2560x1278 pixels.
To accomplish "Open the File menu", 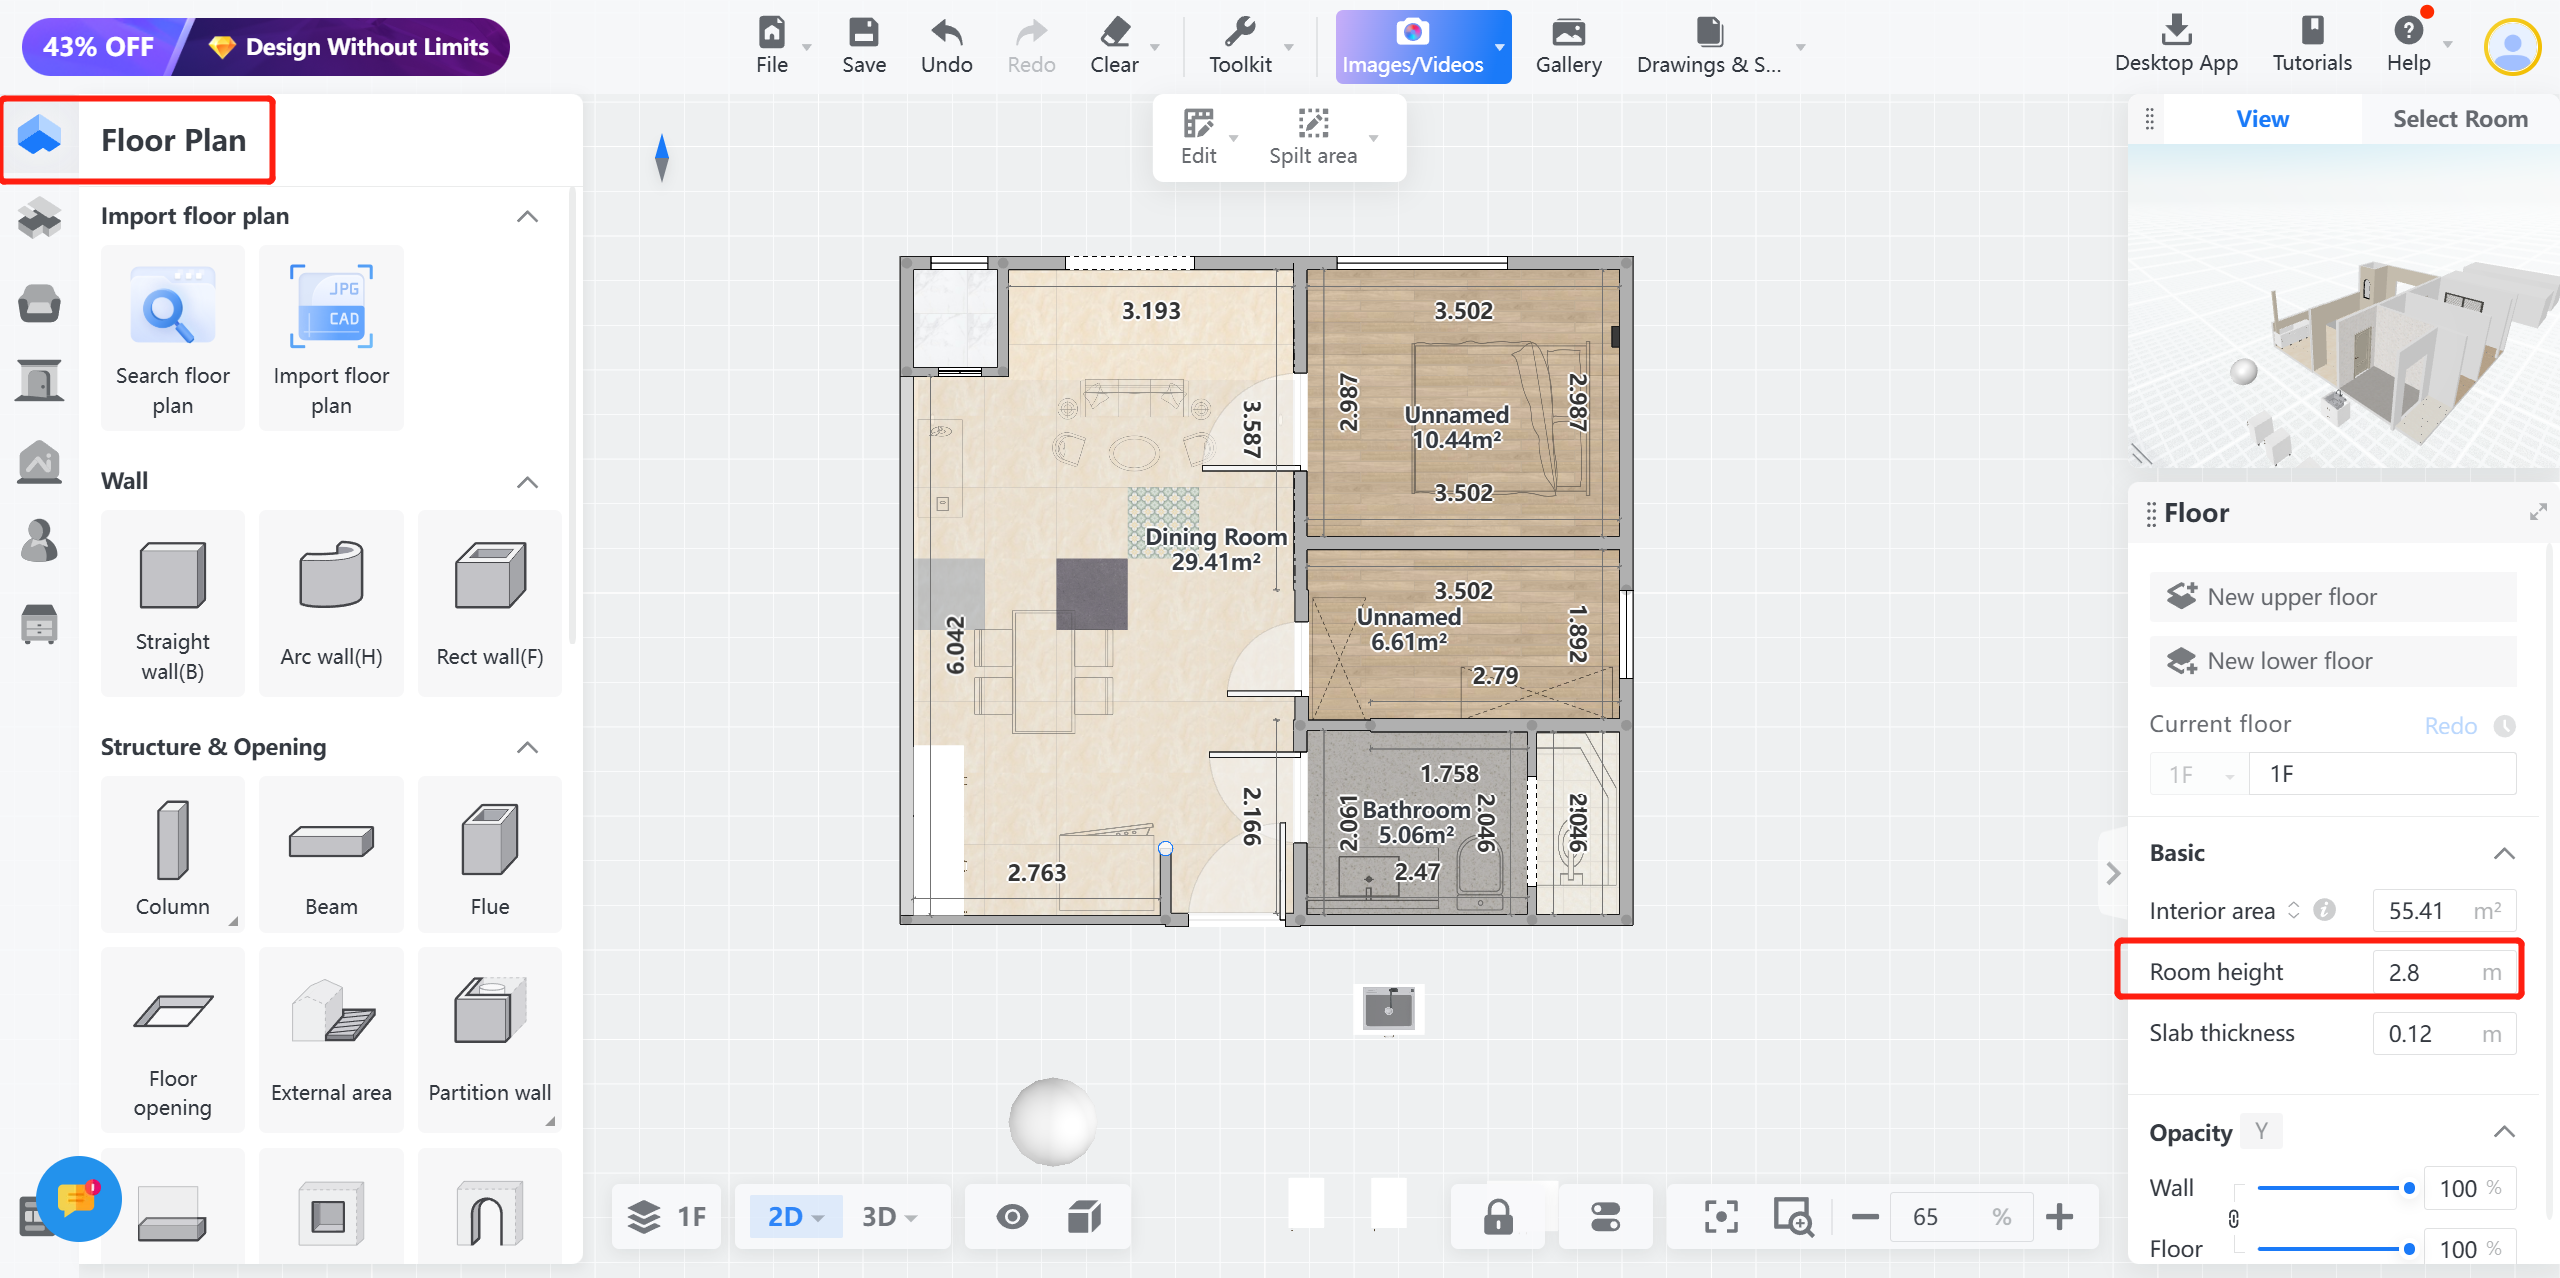I will 771,45.
